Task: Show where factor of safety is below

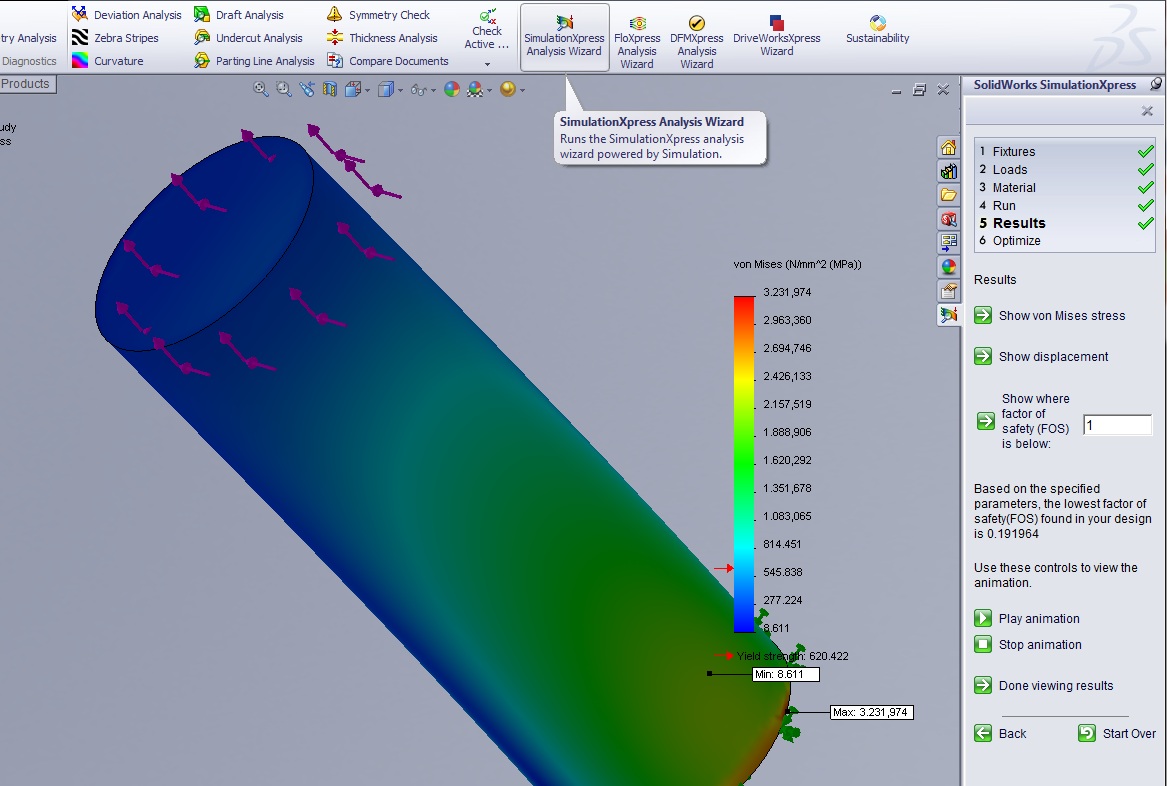Action: tap(985, 421)
